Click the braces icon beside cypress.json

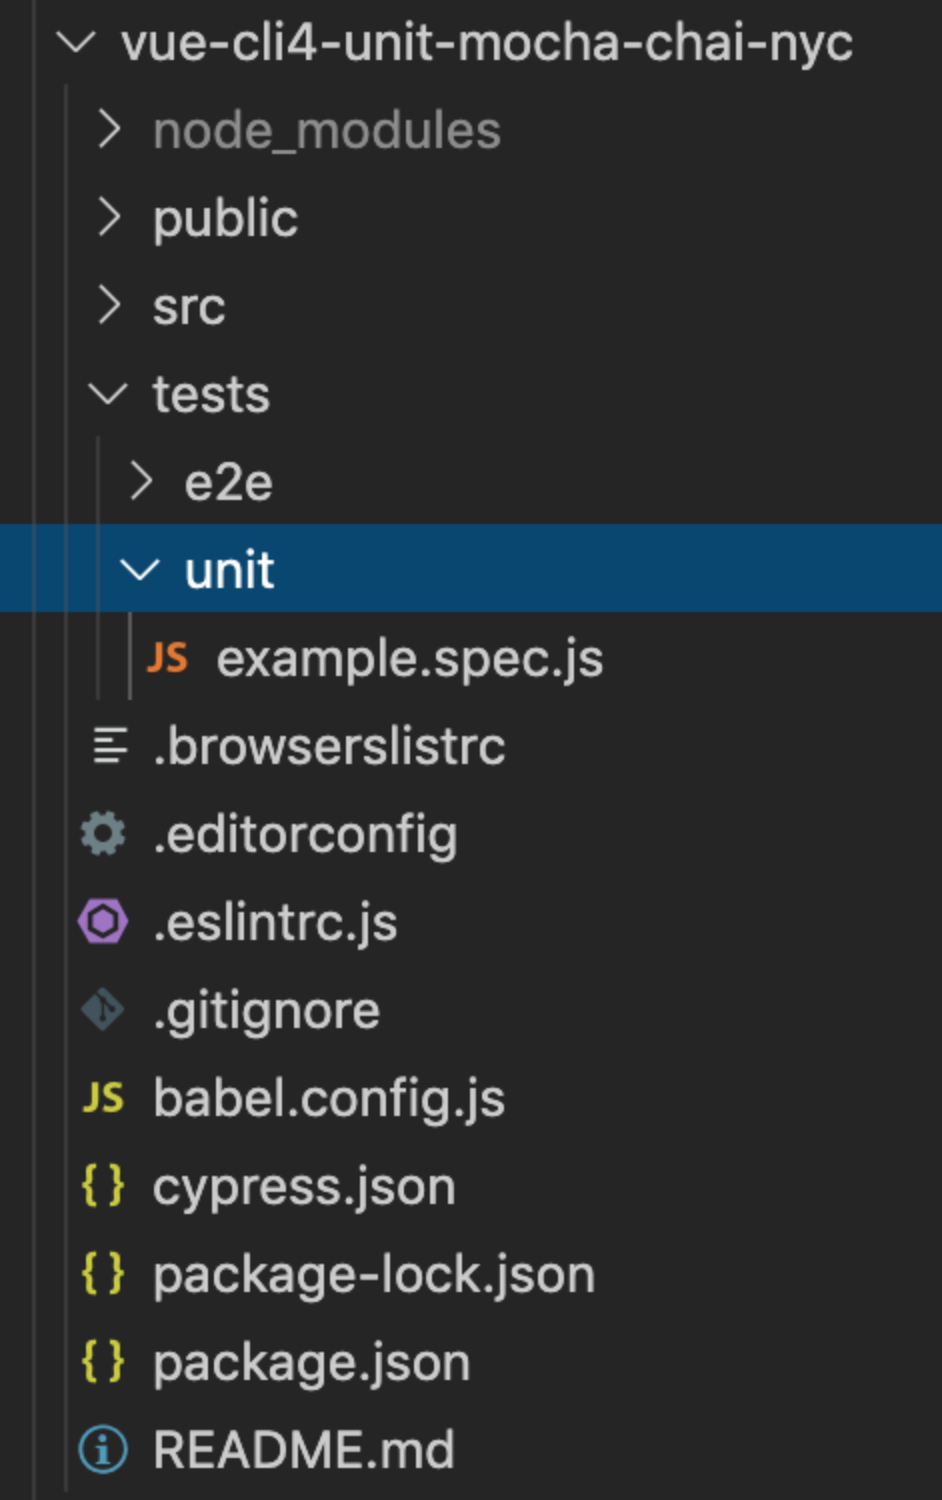103,1186
